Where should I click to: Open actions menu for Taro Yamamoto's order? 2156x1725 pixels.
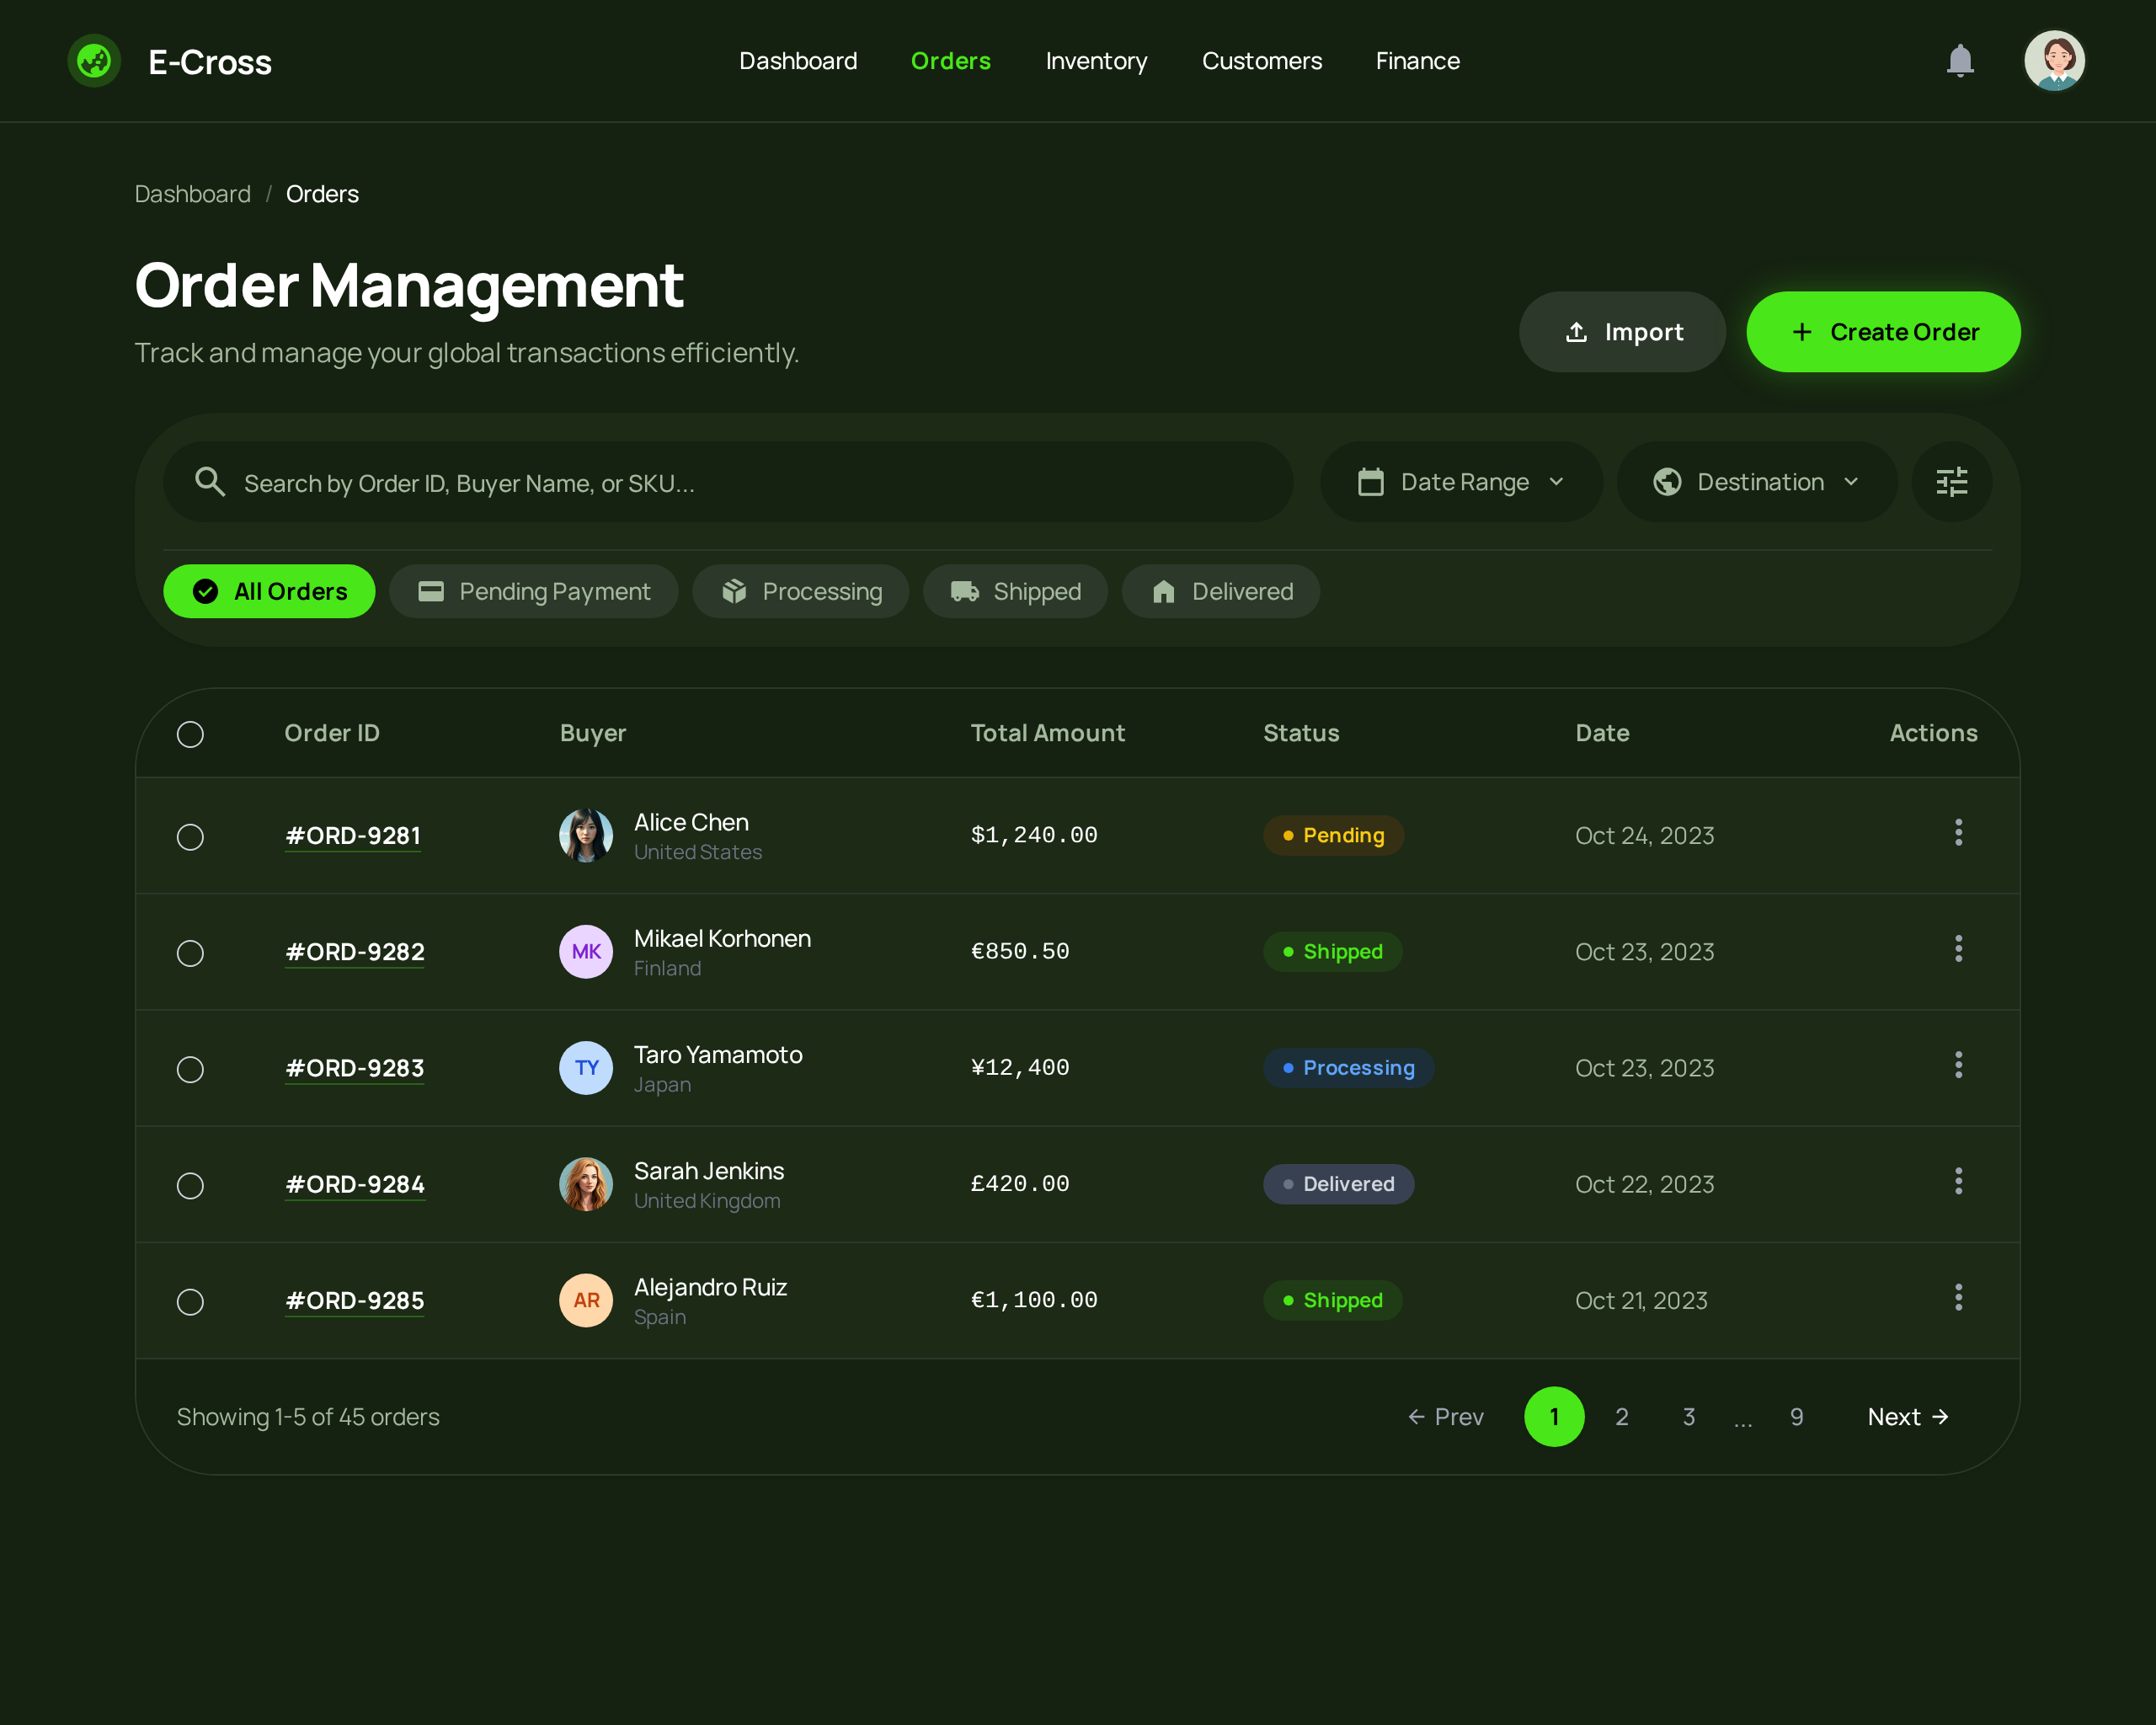[1957, 1065]
